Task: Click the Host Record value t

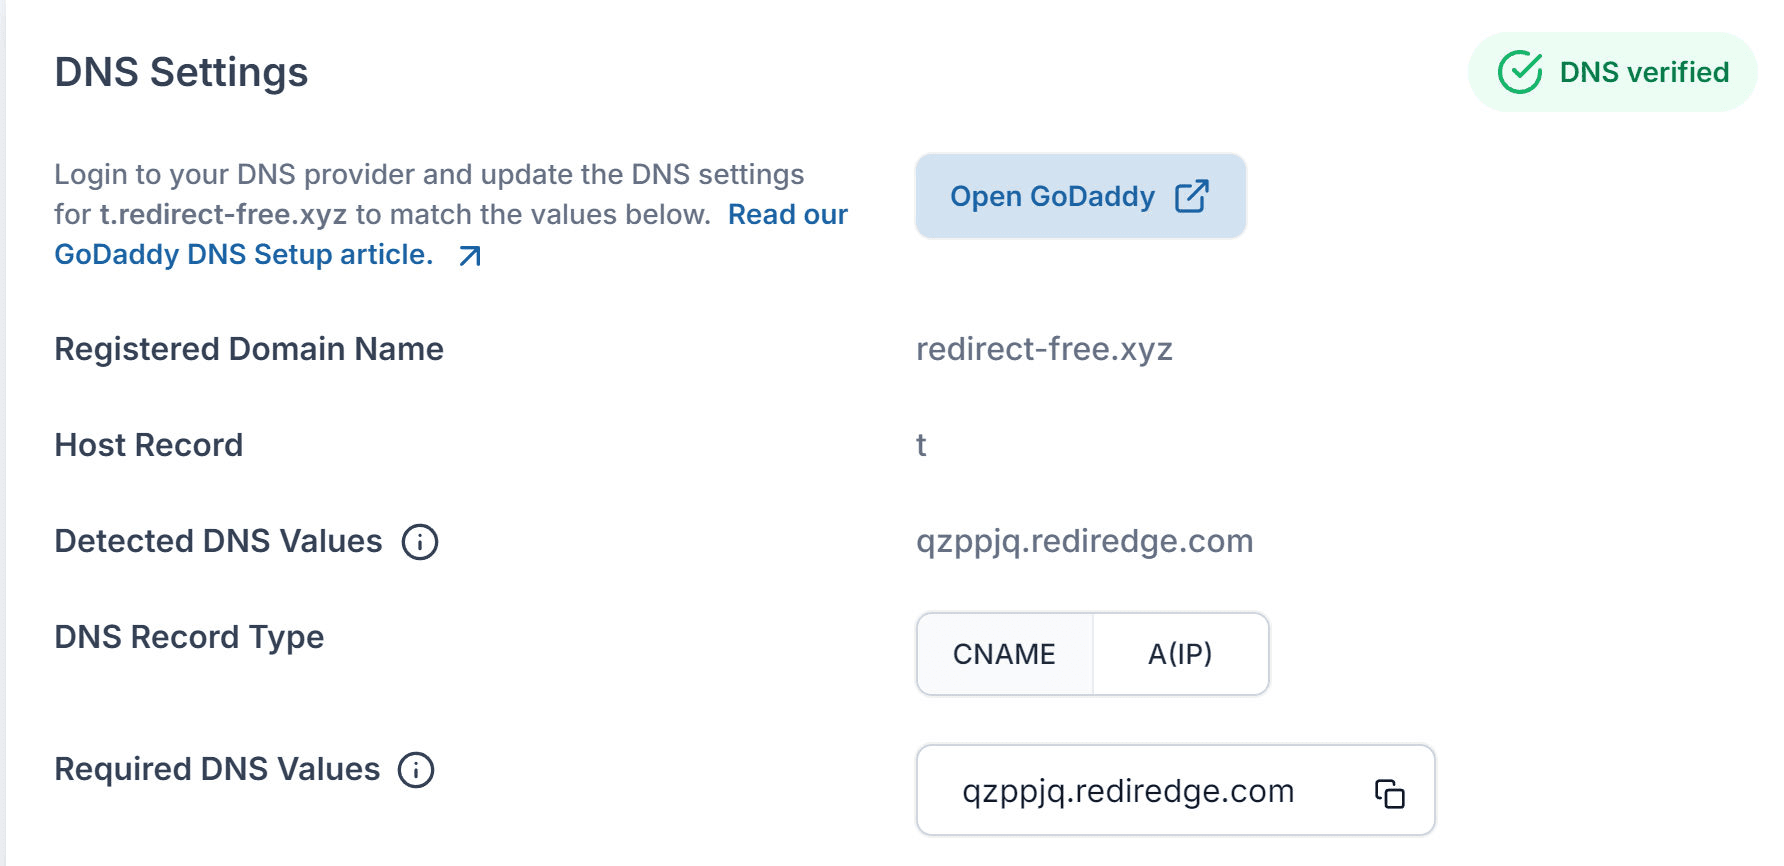Action: pyautogui.click(x=921, y=445)
